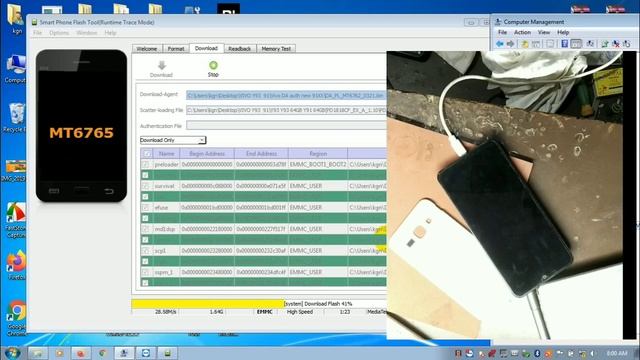Click the Bluetooth tray icon
This screenshot has height=360, width=640.
click(x=537, y=353)
